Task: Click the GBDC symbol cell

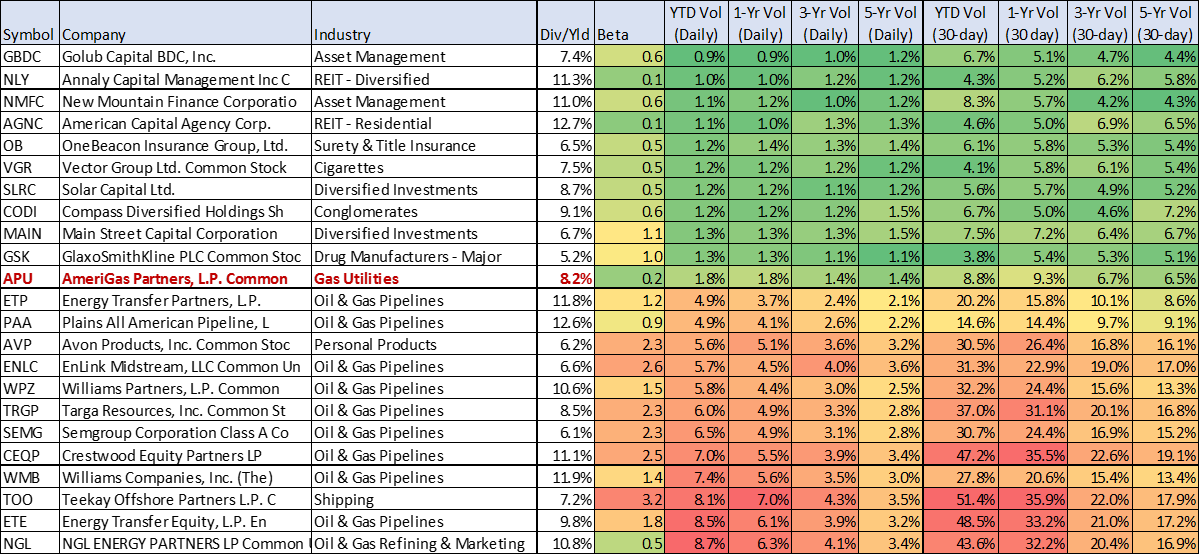Action: click(29, 57)
